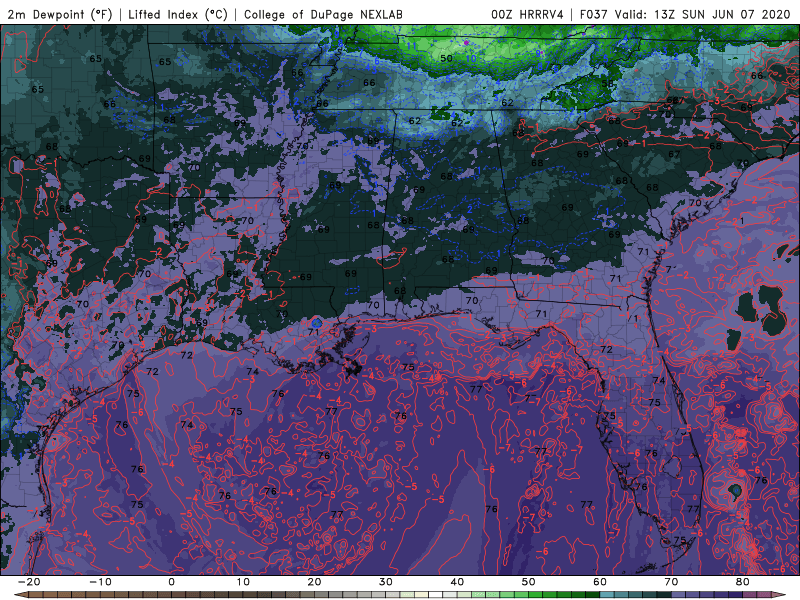
Task: Click the -20 label on the color scale
Action: (29, 582)
